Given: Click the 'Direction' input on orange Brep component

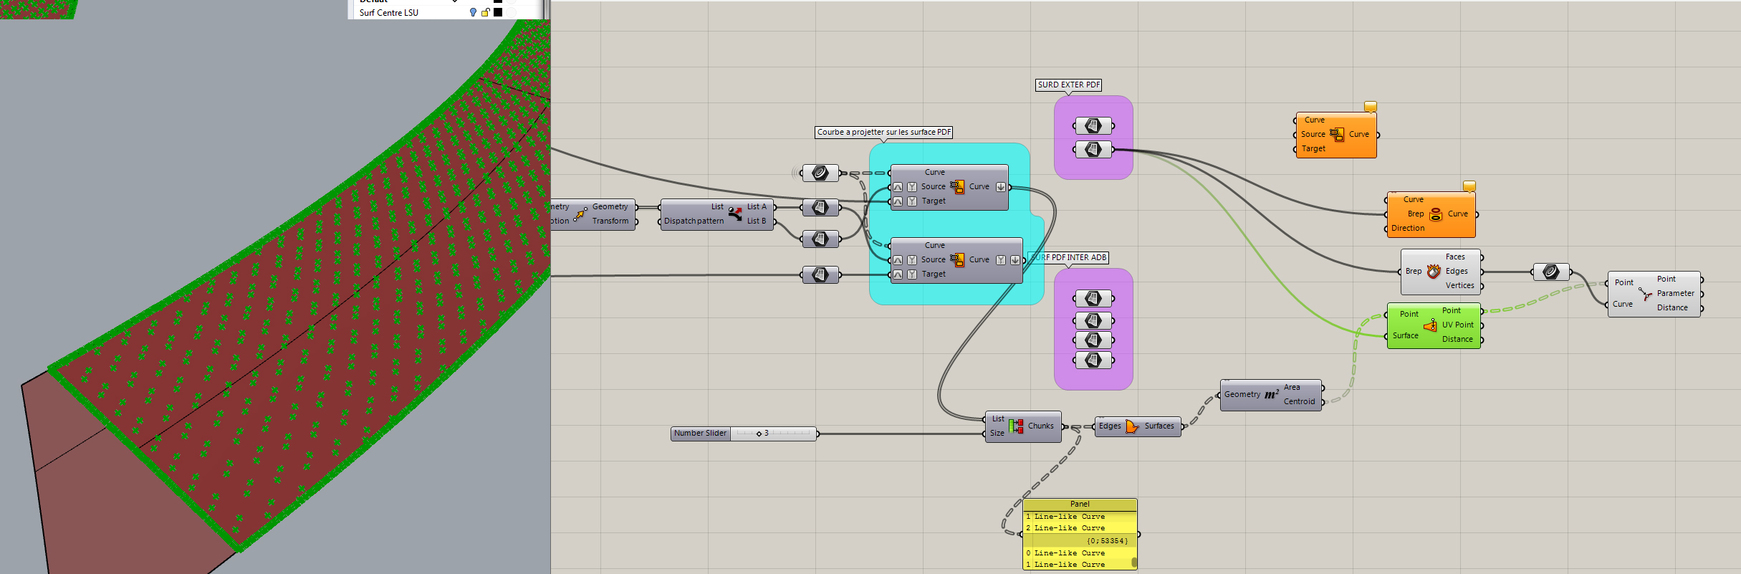Looking at the screenshot, I should tap(1408, 228).
